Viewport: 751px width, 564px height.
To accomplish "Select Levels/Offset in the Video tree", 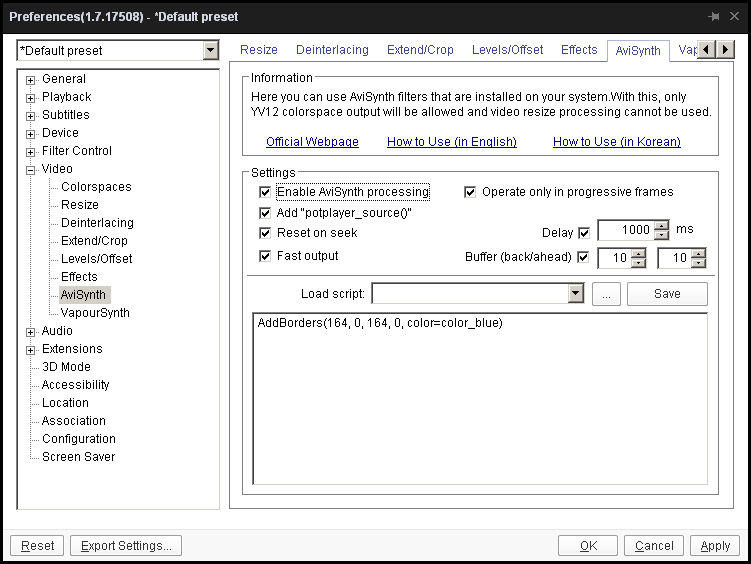I will coord(96,259).
